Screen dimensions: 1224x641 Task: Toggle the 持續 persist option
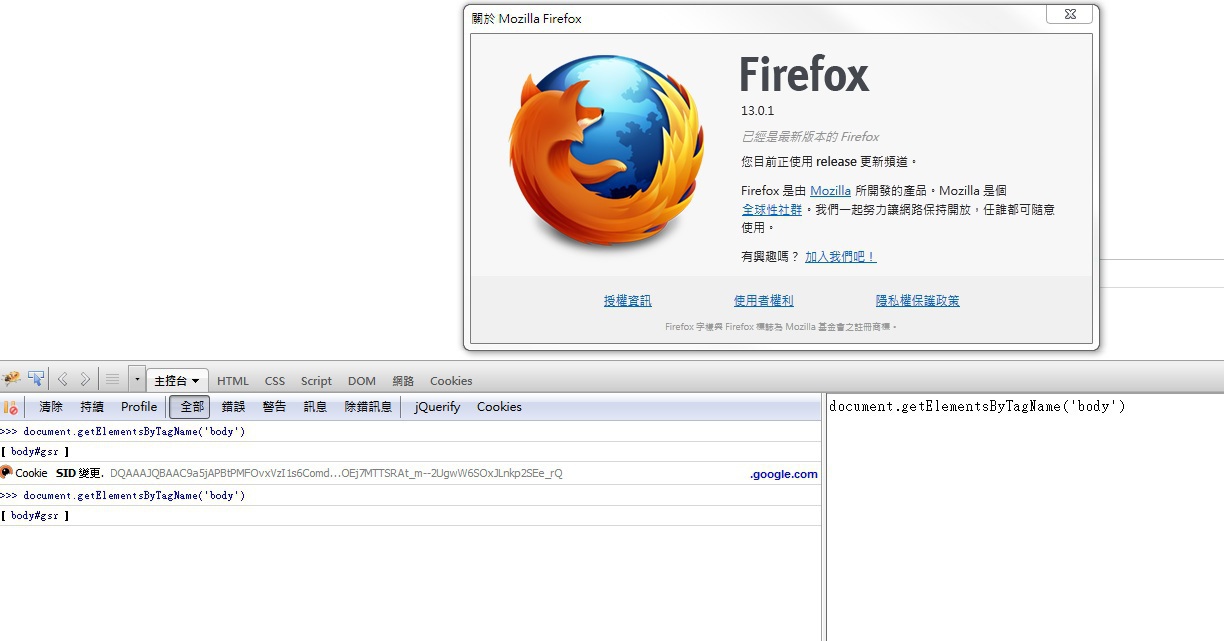pyautogui.click(x=92, y=407)
